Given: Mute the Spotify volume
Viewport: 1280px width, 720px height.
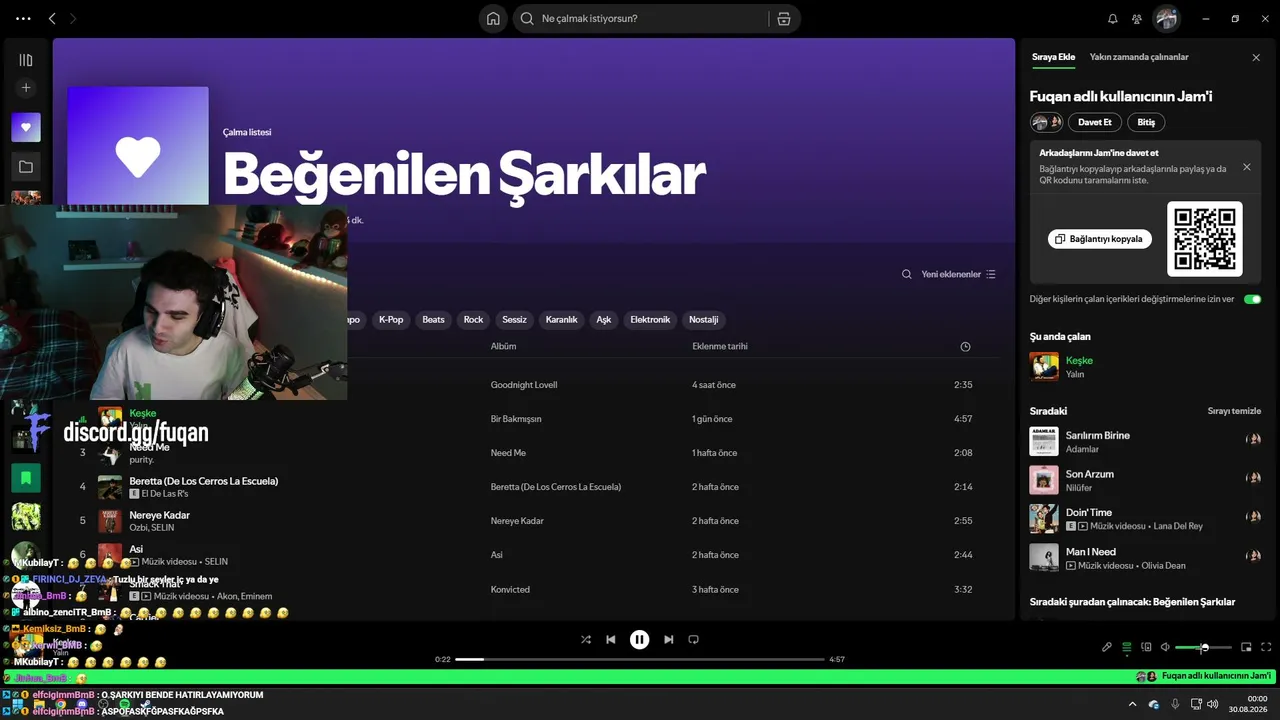Looking at the screenshot, I should pyautogui.click(x=1165, y=647).
